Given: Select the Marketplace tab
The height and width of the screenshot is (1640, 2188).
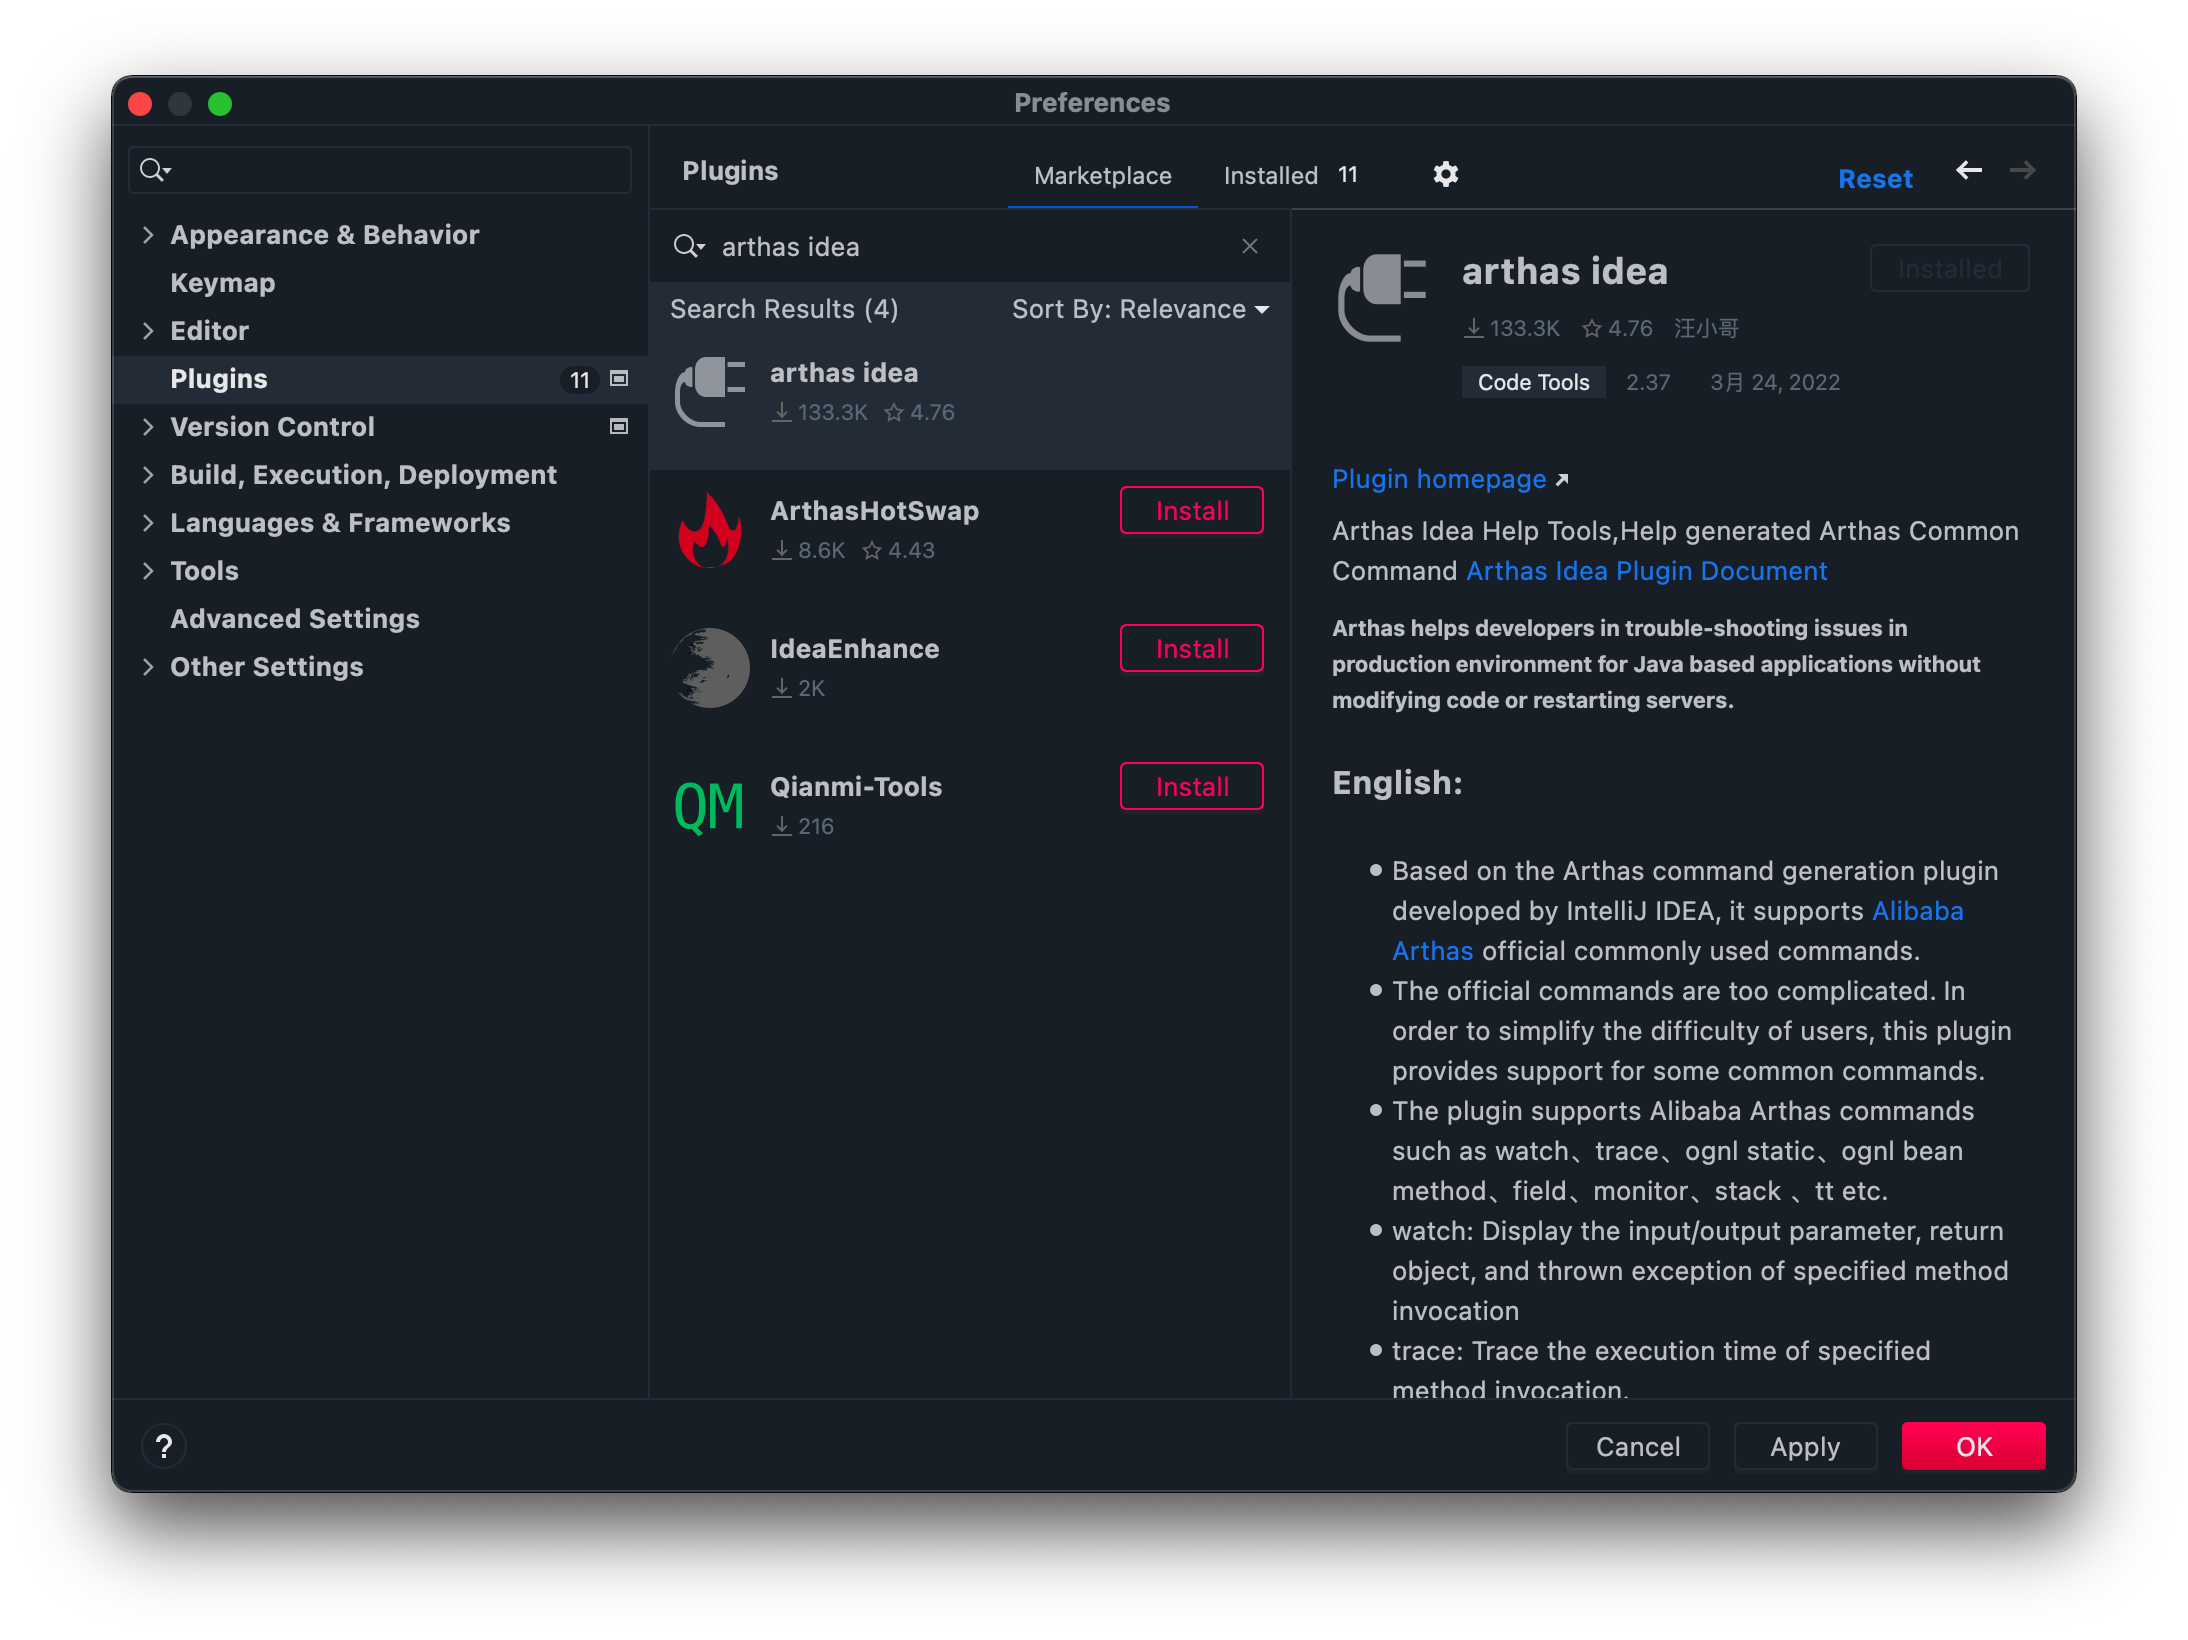Looking at the screenshot, I should click(1102, 176).
